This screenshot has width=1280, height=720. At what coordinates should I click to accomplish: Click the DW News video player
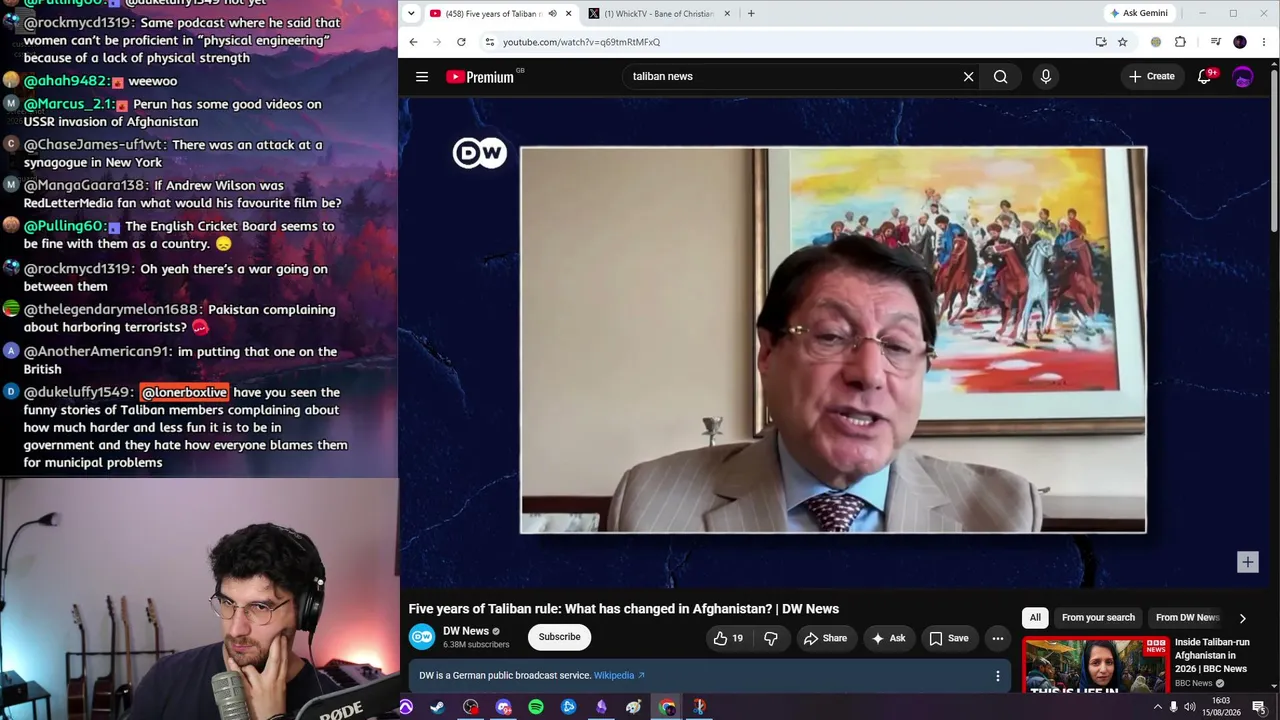pos(833,340)
